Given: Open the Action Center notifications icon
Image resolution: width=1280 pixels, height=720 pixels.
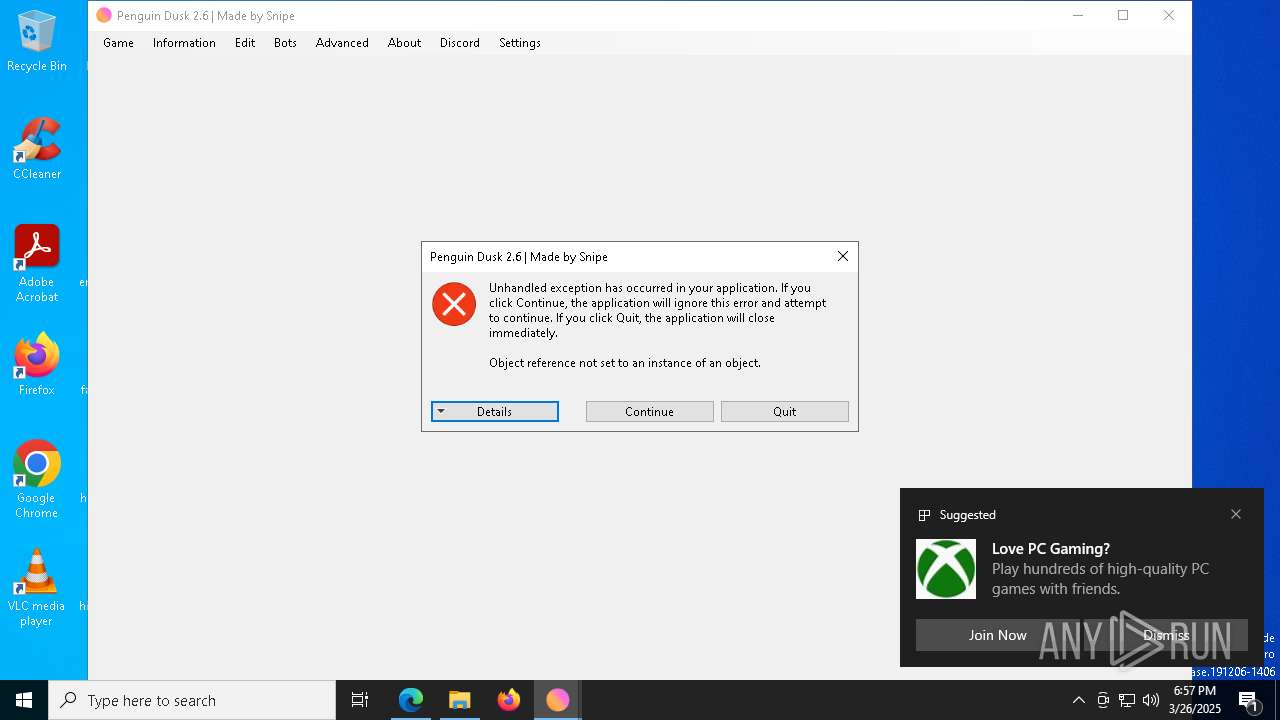Looking at the screenshot, I should pos(1249,700).
